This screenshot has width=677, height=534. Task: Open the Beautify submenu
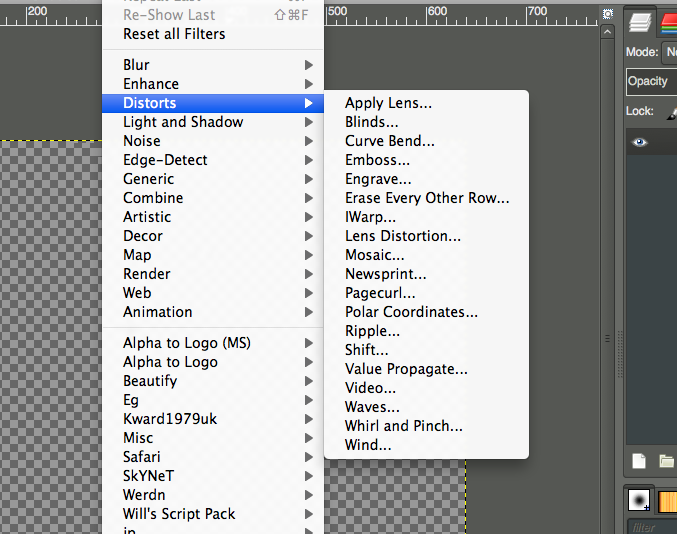pos(213,381)
